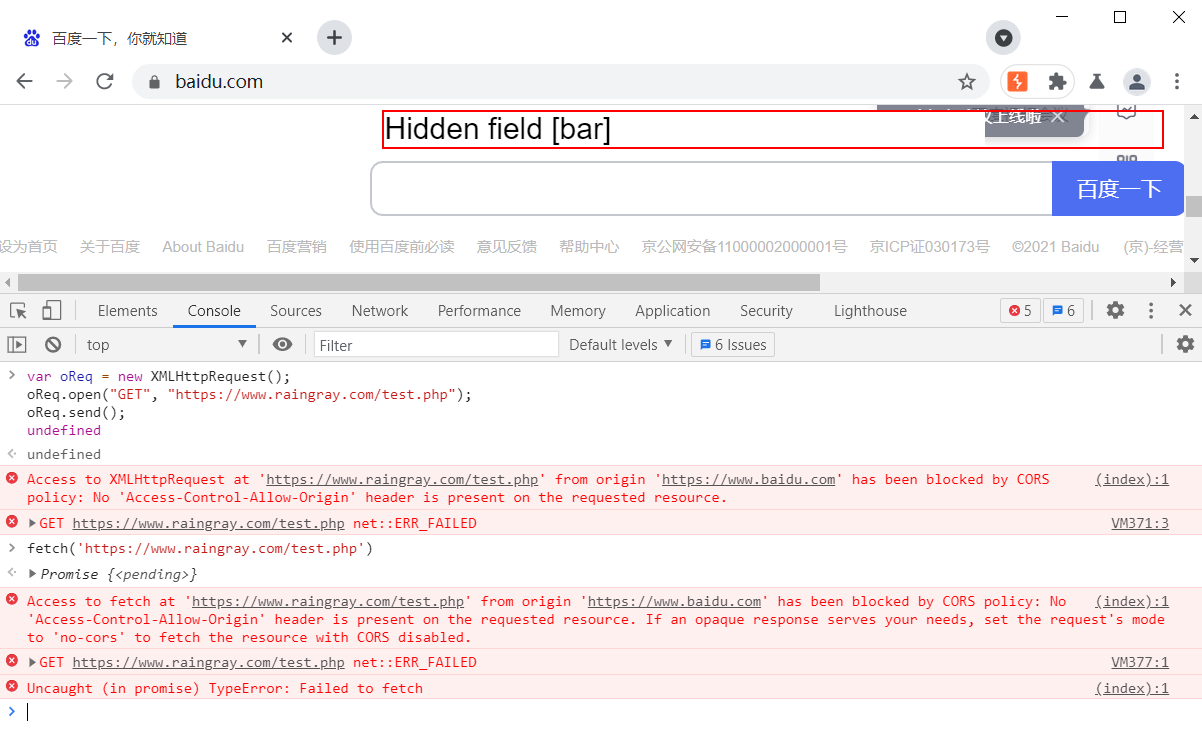1202x729 pixels.
Task: Open the Default levels dropdown
Action: pyautogui.click(x=621, y=345)
